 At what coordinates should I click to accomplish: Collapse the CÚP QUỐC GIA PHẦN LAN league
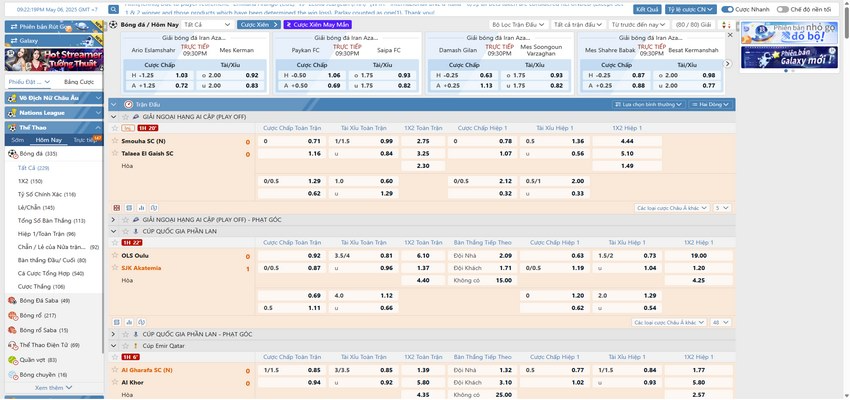[x=113, y=231]
